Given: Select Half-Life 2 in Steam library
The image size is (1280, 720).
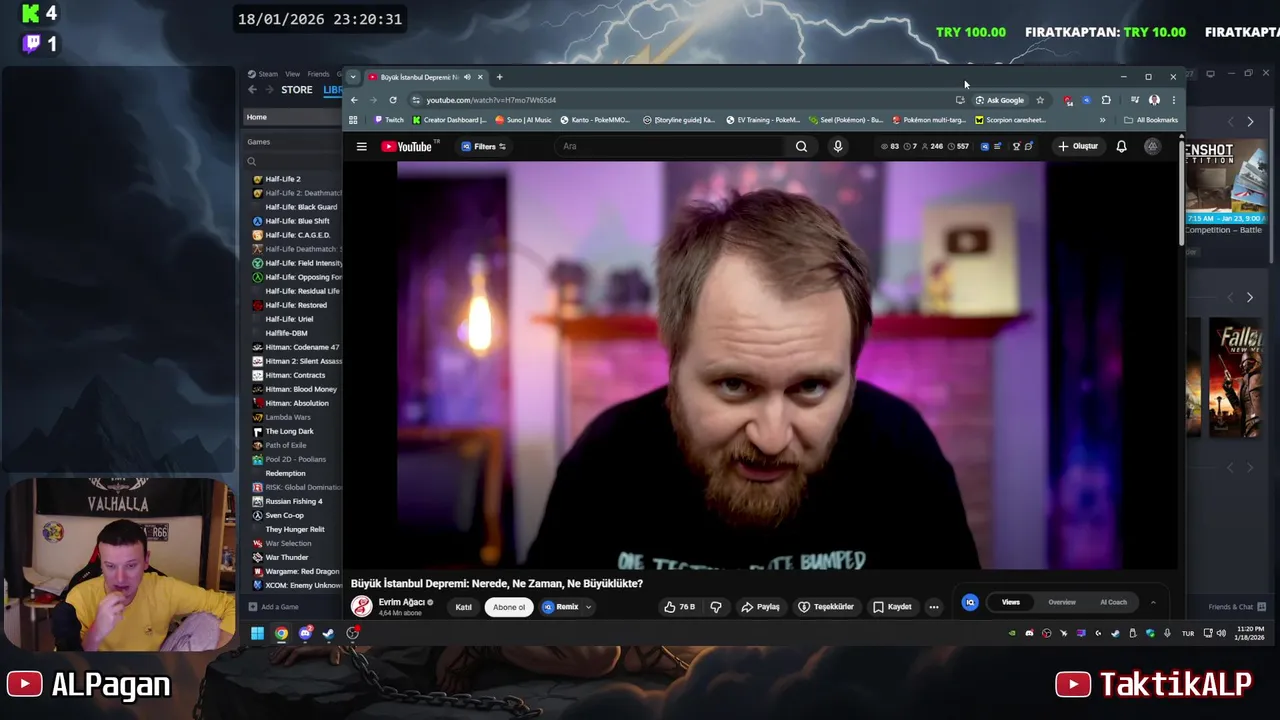Looking at the screenshot, I should (x=282, y=179).
